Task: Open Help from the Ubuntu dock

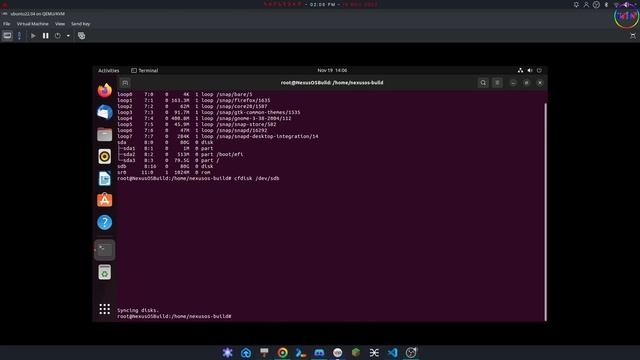Action: coord(104,222)
